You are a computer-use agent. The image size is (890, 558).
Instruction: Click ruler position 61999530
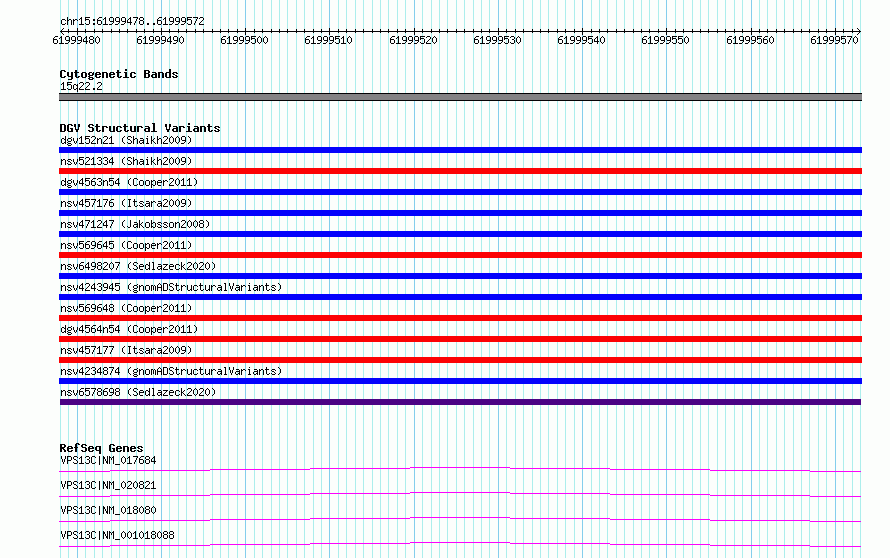click(x=497, y=40)
